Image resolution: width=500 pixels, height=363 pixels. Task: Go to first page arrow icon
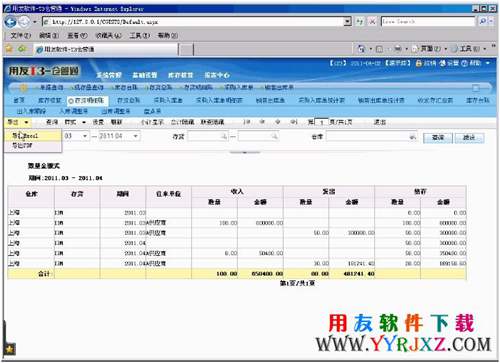coord(247,122)
